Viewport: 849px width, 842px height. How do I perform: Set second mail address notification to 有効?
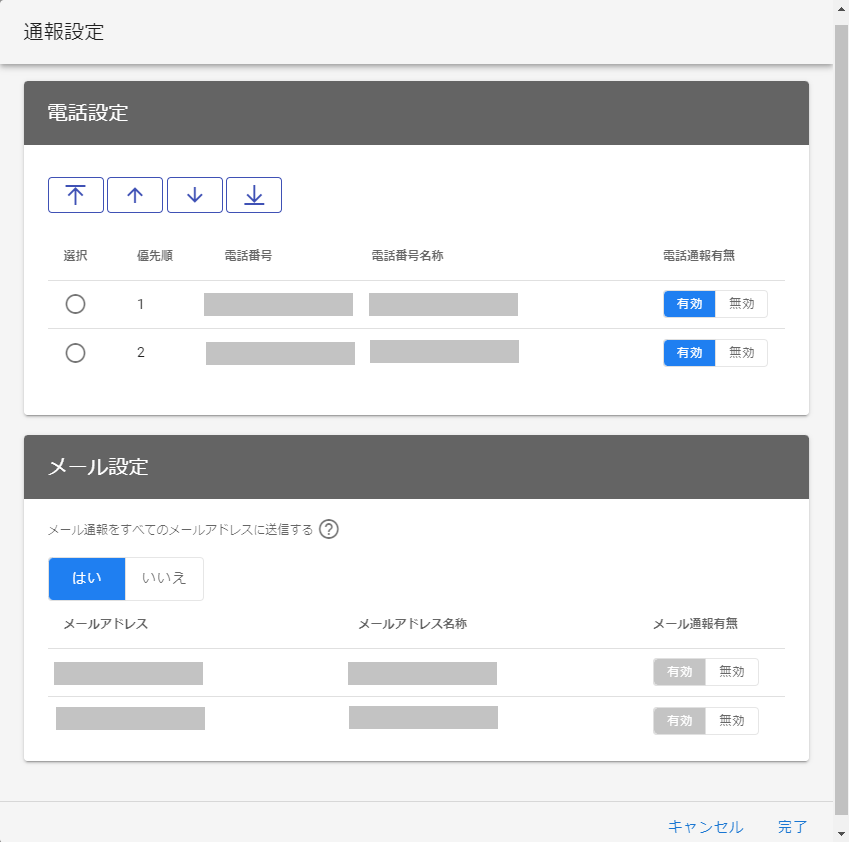coord(680,721)
